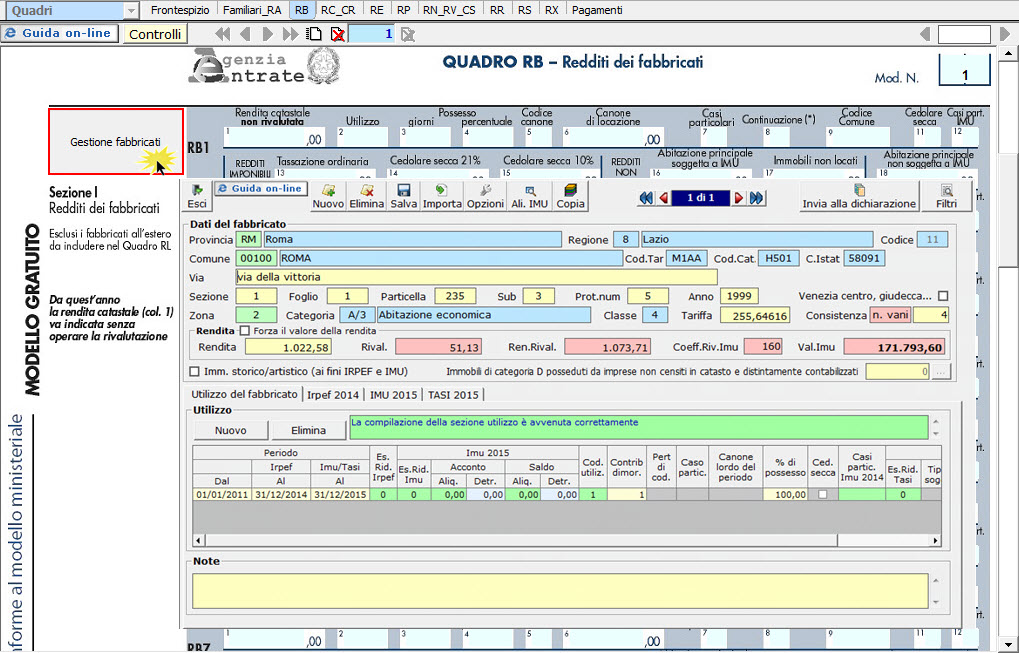
Task: Enable Forza il valore della rendita
Action: (x=244, y=331)
